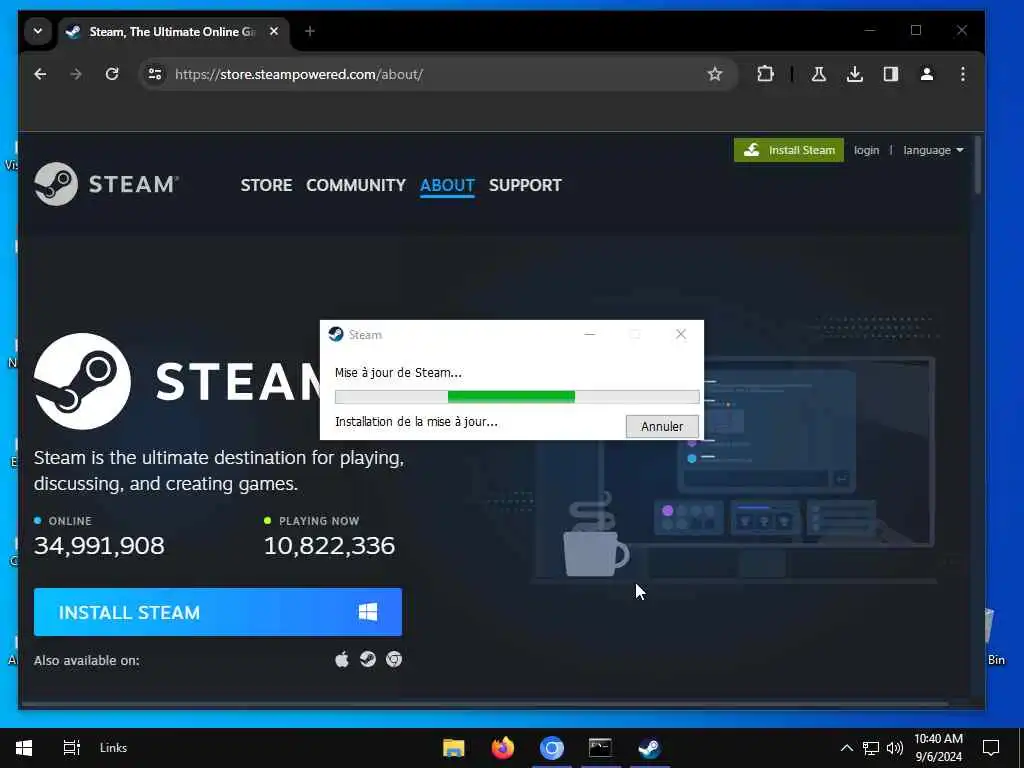Select the ABOUT menu item
Image resolution: width=1024 pixels, height=768 pixels.
[447, 185]
